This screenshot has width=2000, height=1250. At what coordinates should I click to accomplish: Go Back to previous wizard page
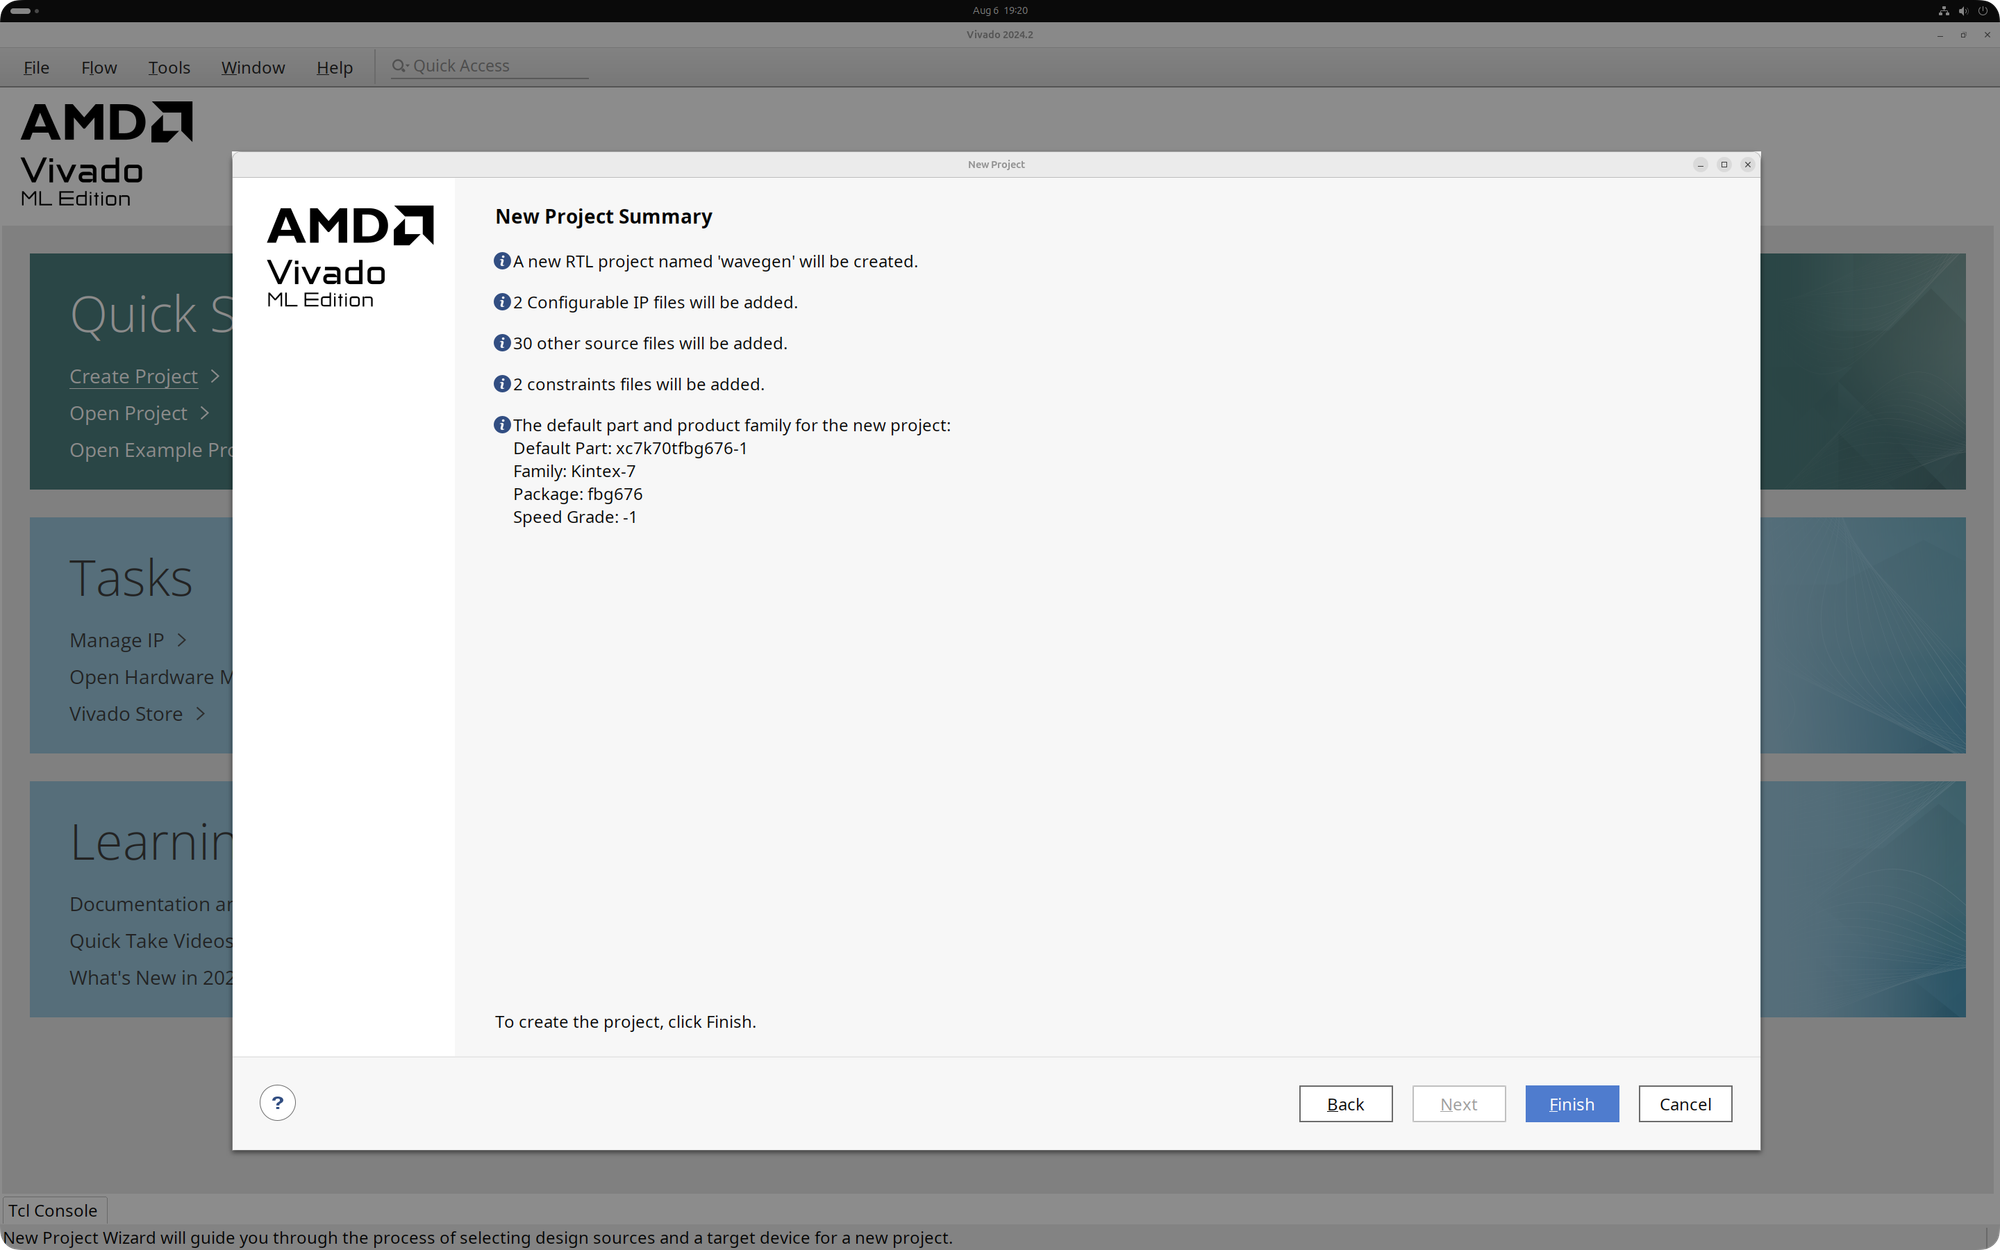click(1345, 1104)
